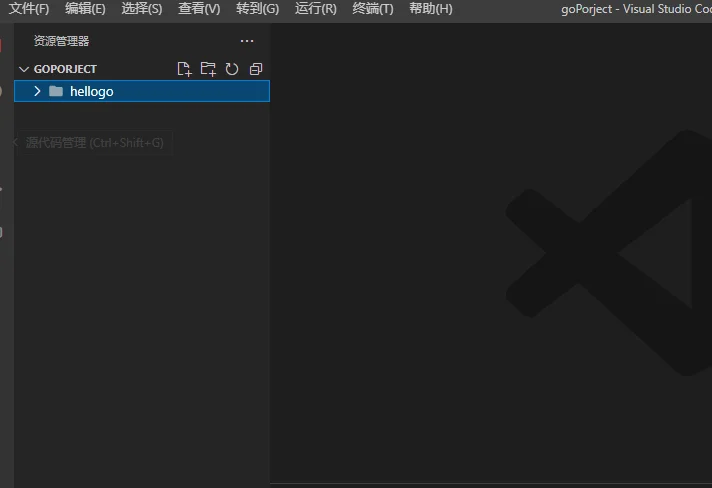Open the 帮助(H) menu
Viewport: 712px width, 488px height.
430,9
